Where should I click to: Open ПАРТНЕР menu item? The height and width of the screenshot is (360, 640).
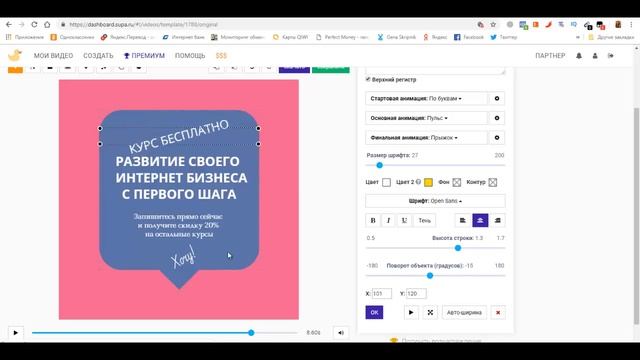[550, 56]
